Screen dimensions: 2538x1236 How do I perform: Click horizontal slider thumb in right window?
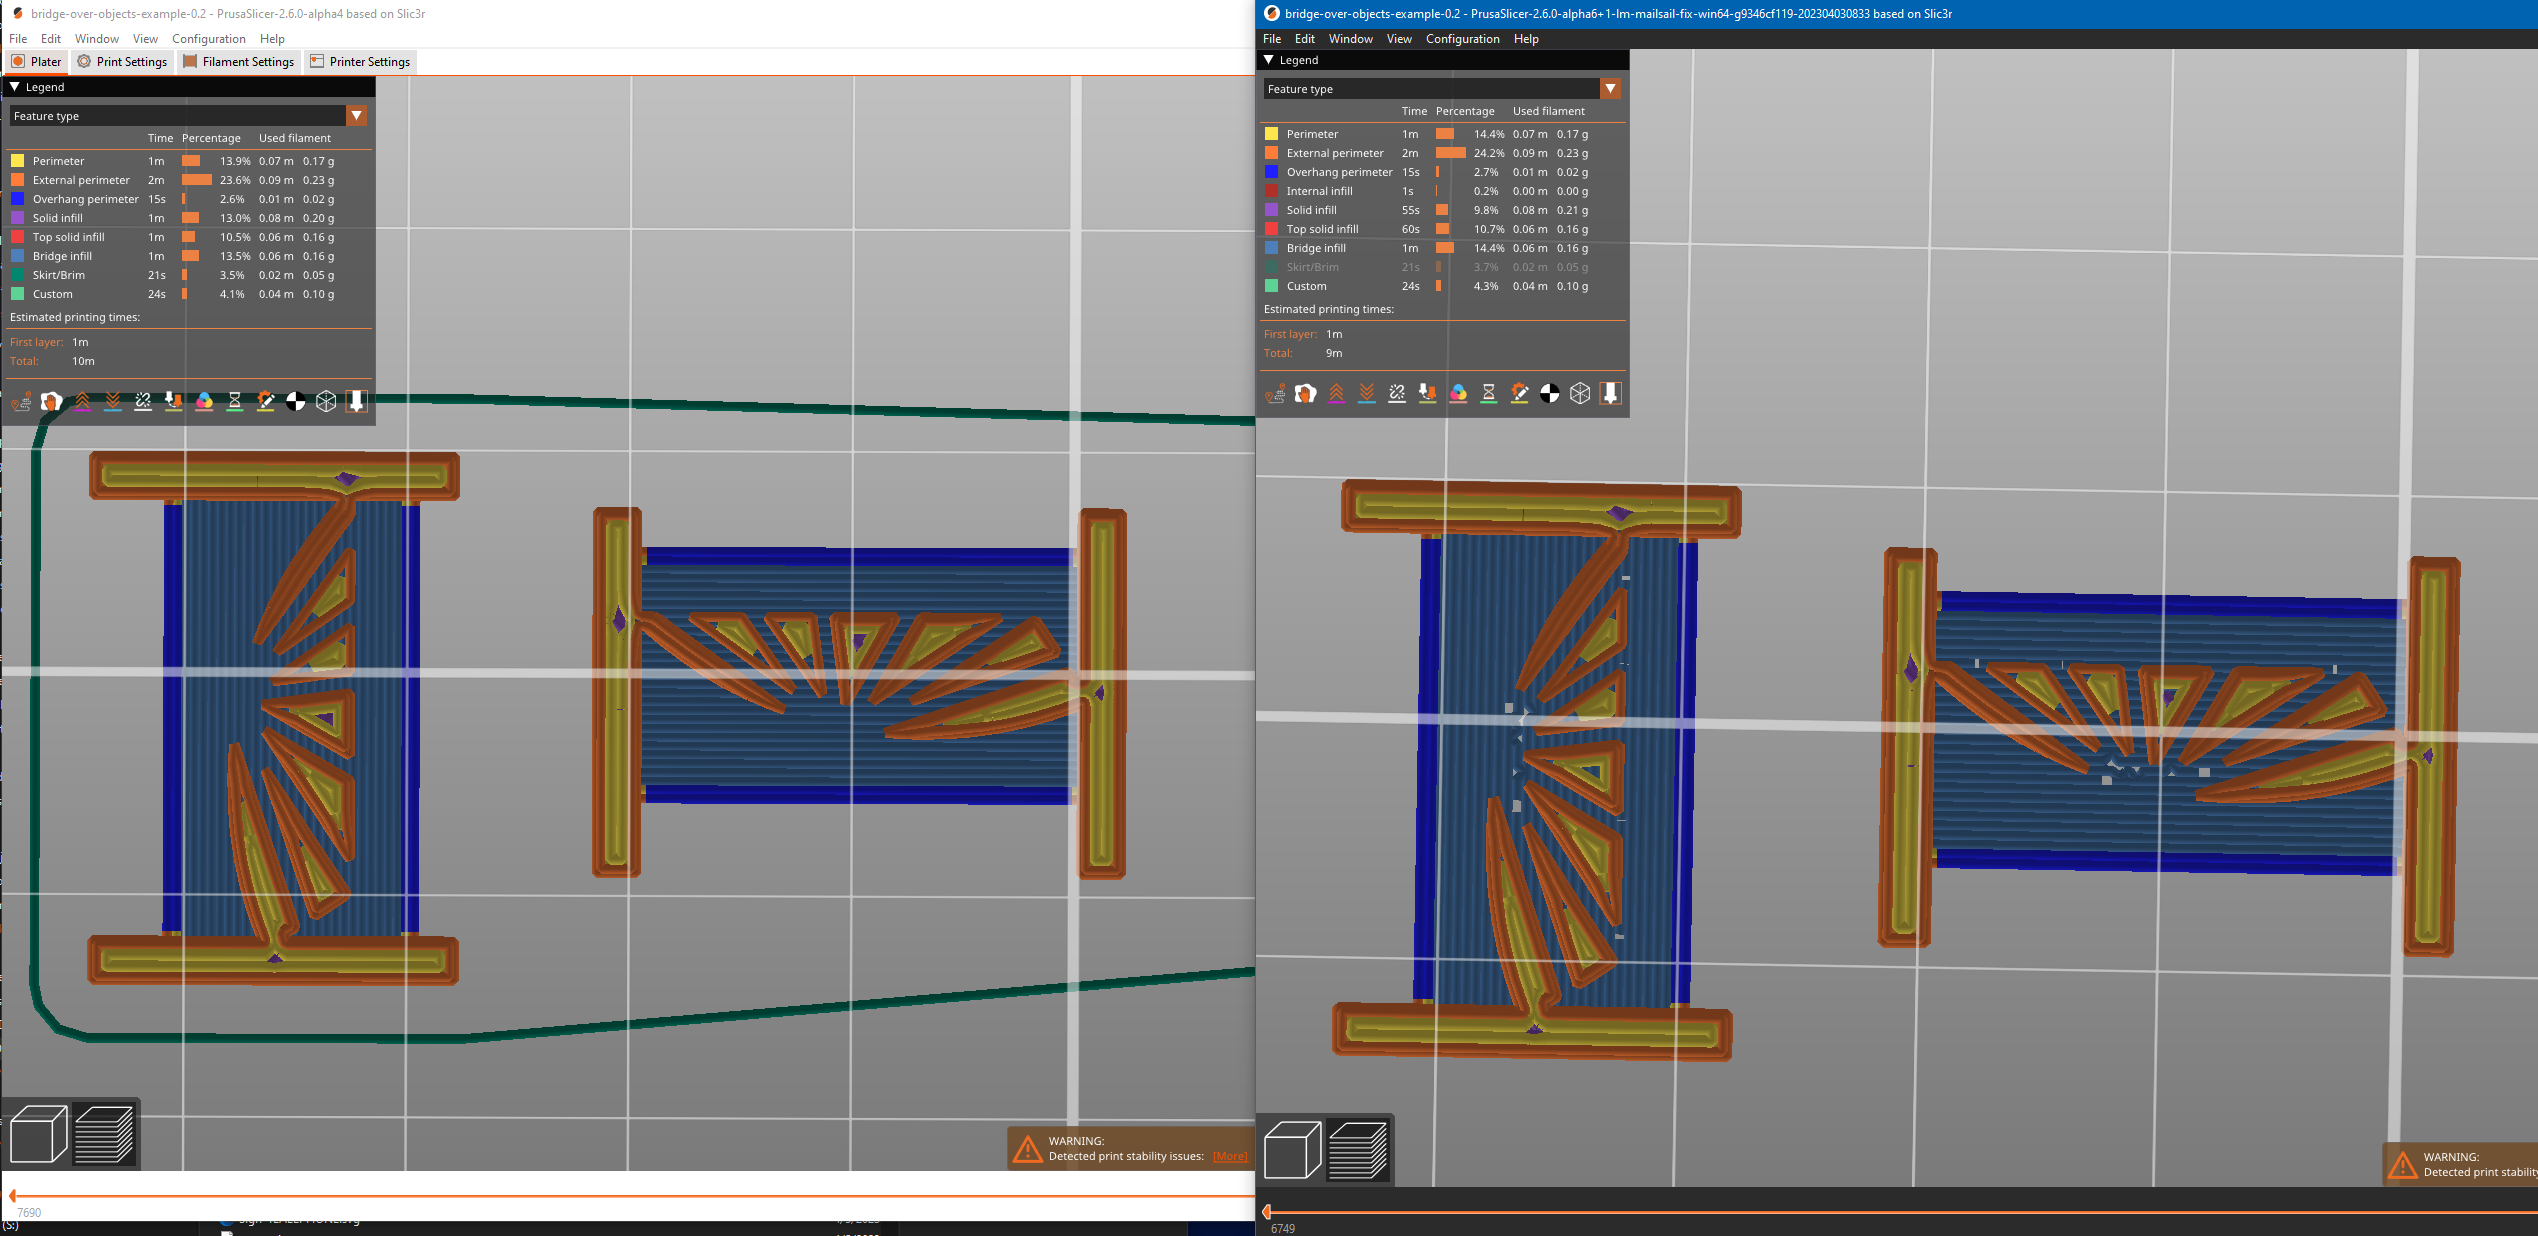[1267, 1212]
